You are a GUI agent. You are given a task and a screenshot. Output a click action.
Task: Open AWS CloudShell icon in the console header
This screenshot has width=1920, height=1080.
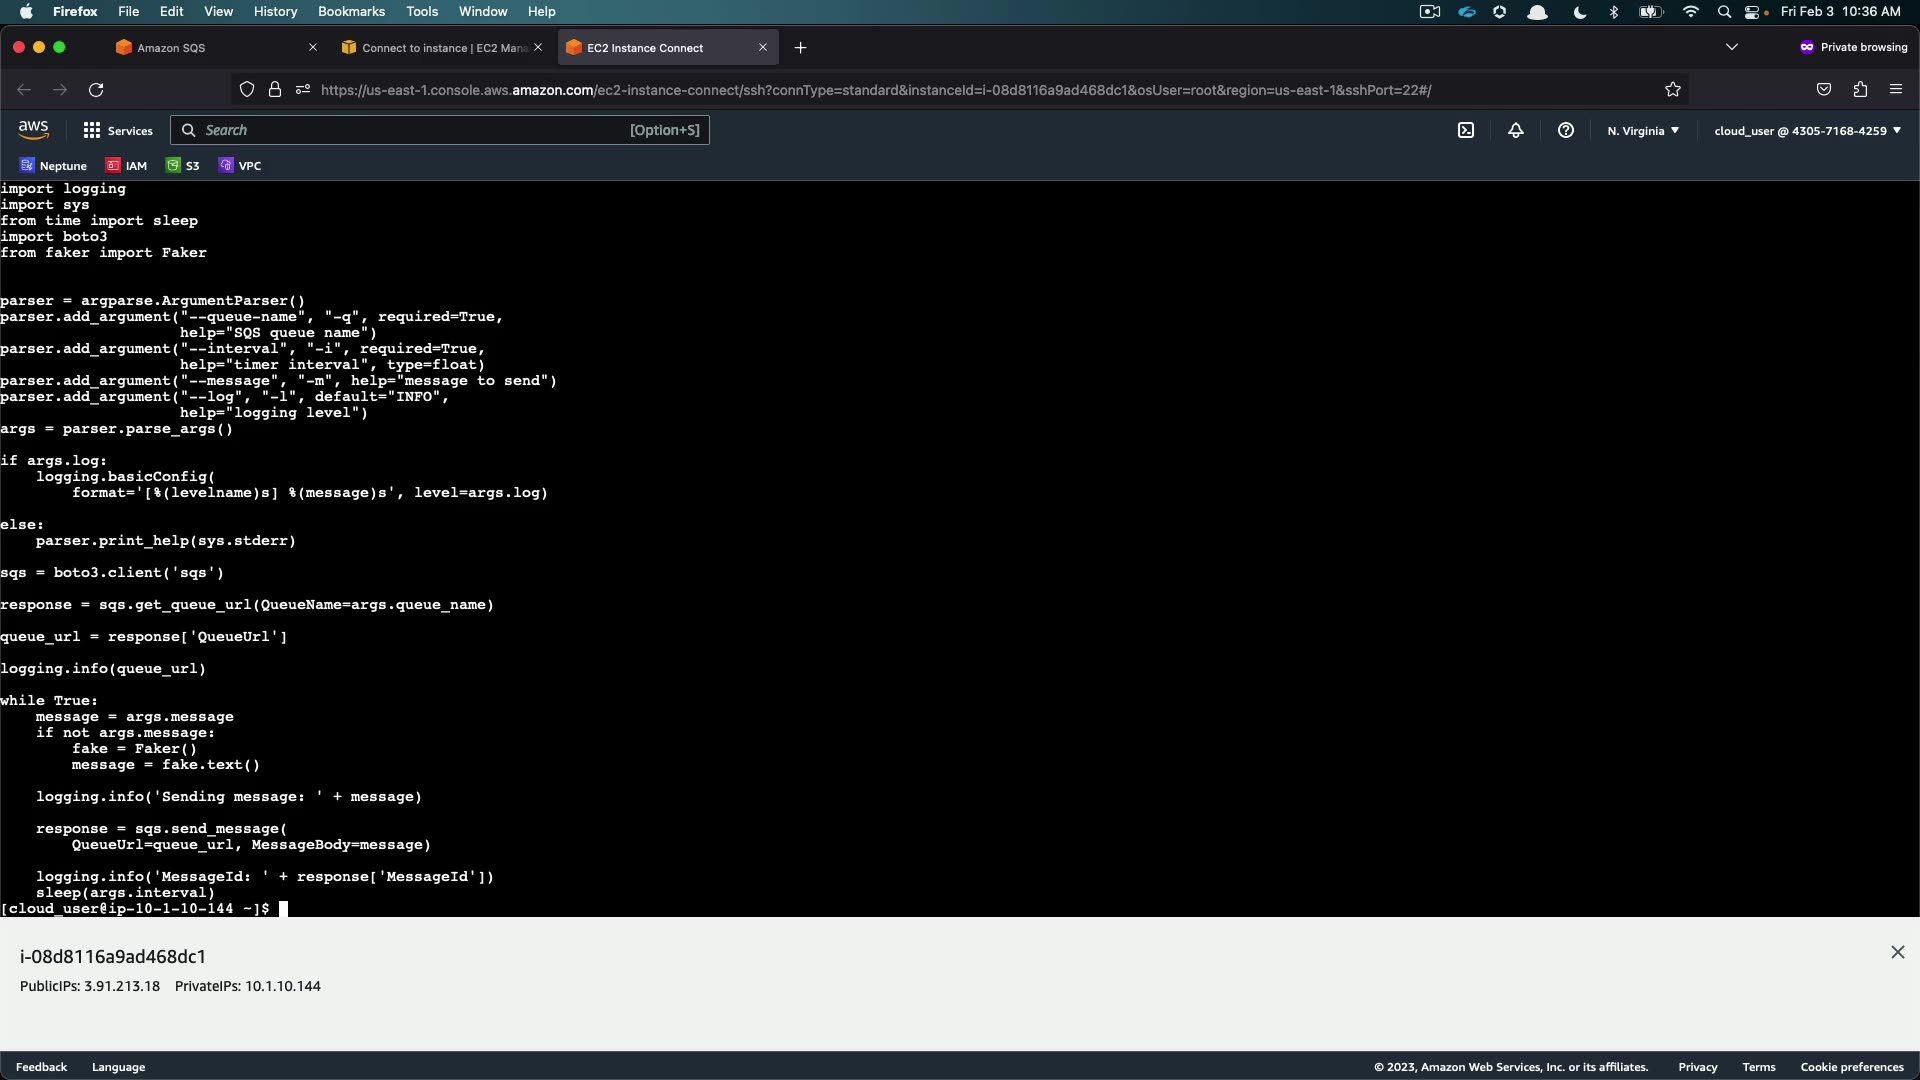pyautogui.click(x=1466, y=130)
